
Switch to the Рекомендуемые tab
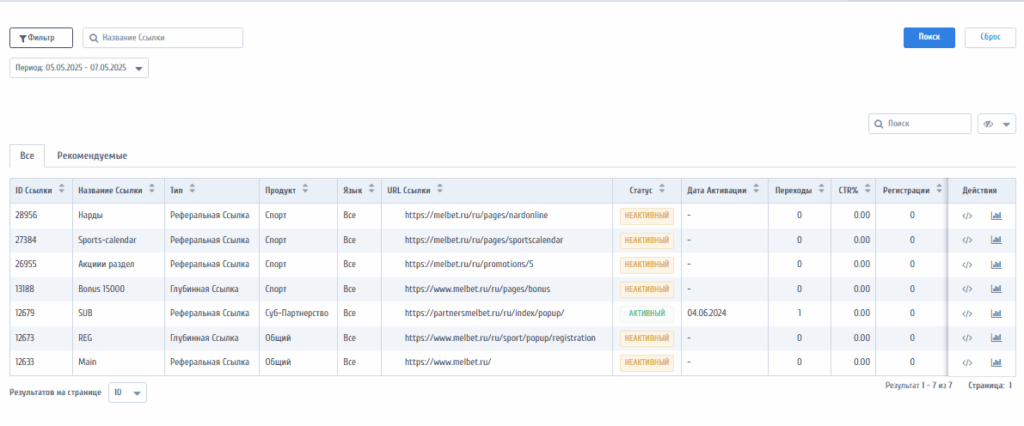tap(92, 156)
